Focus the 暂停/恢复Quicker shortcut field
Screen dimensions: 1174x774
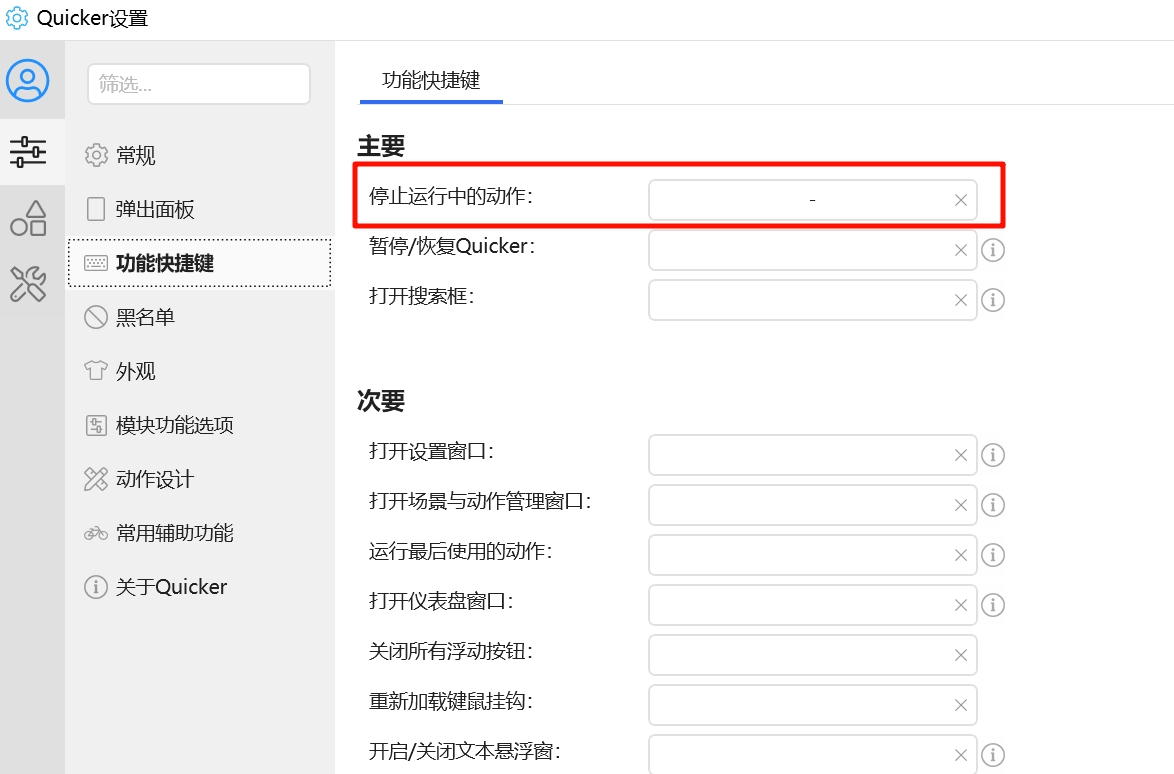click(812, 250)
